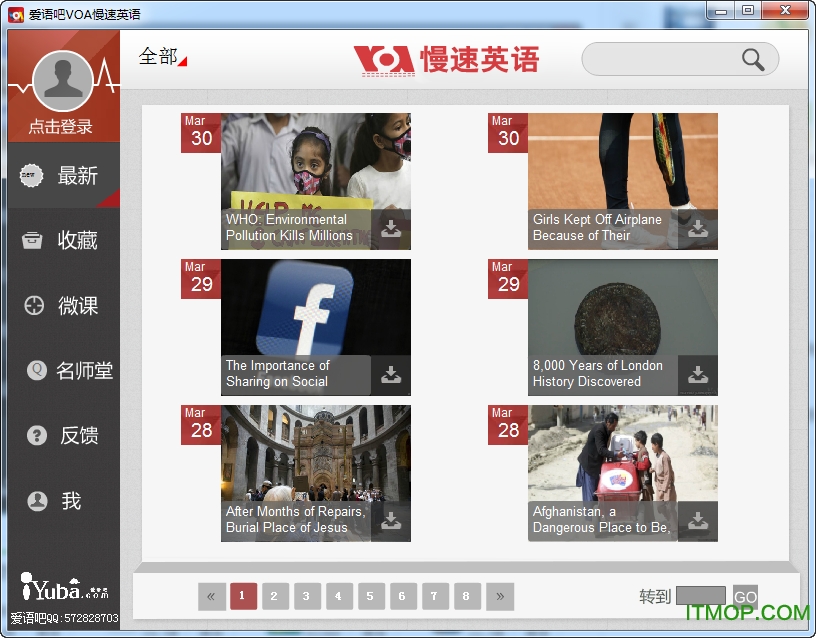
Task: Click the 最新 sidebar badge icon
Action: [31, 175]
